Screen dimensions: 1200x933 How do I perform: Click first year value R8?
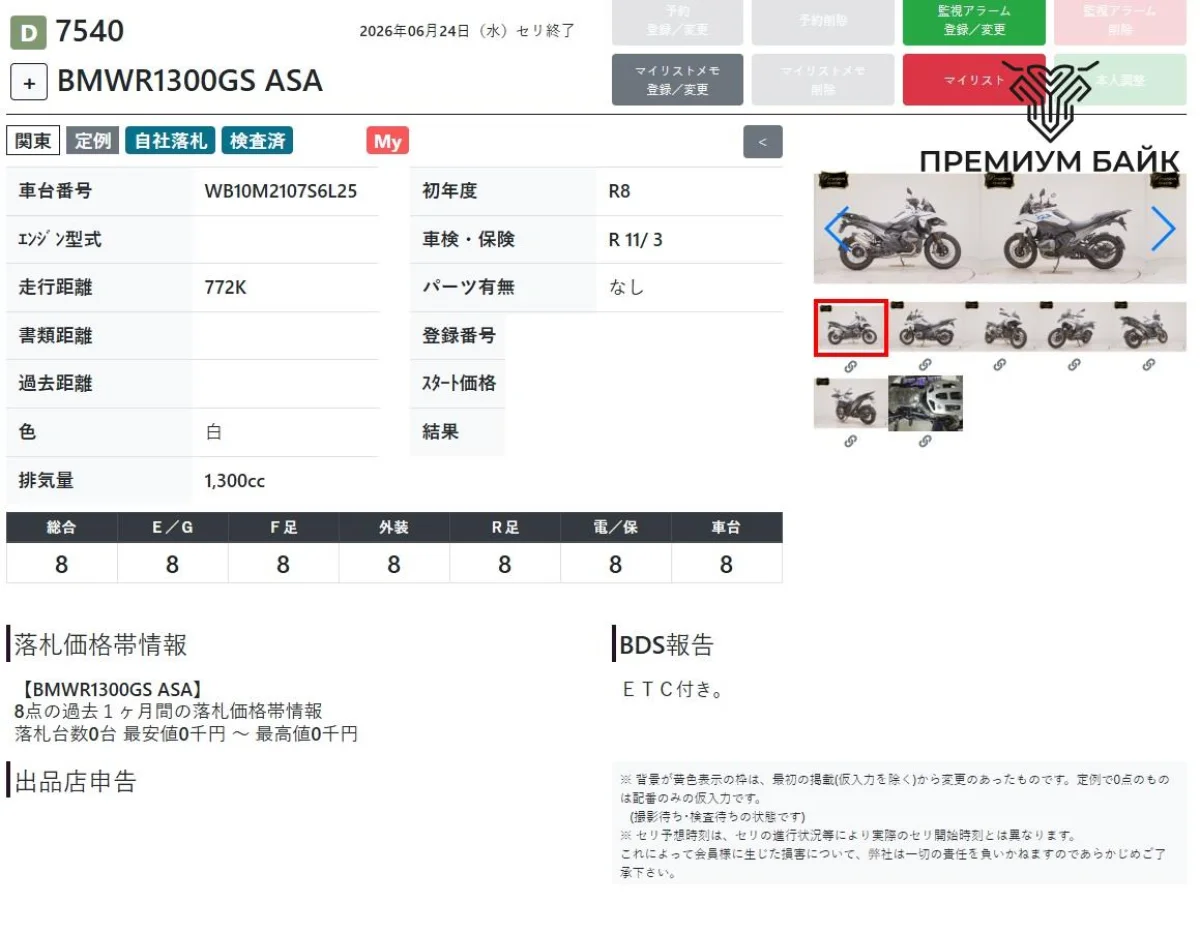[x=619, y=191]
